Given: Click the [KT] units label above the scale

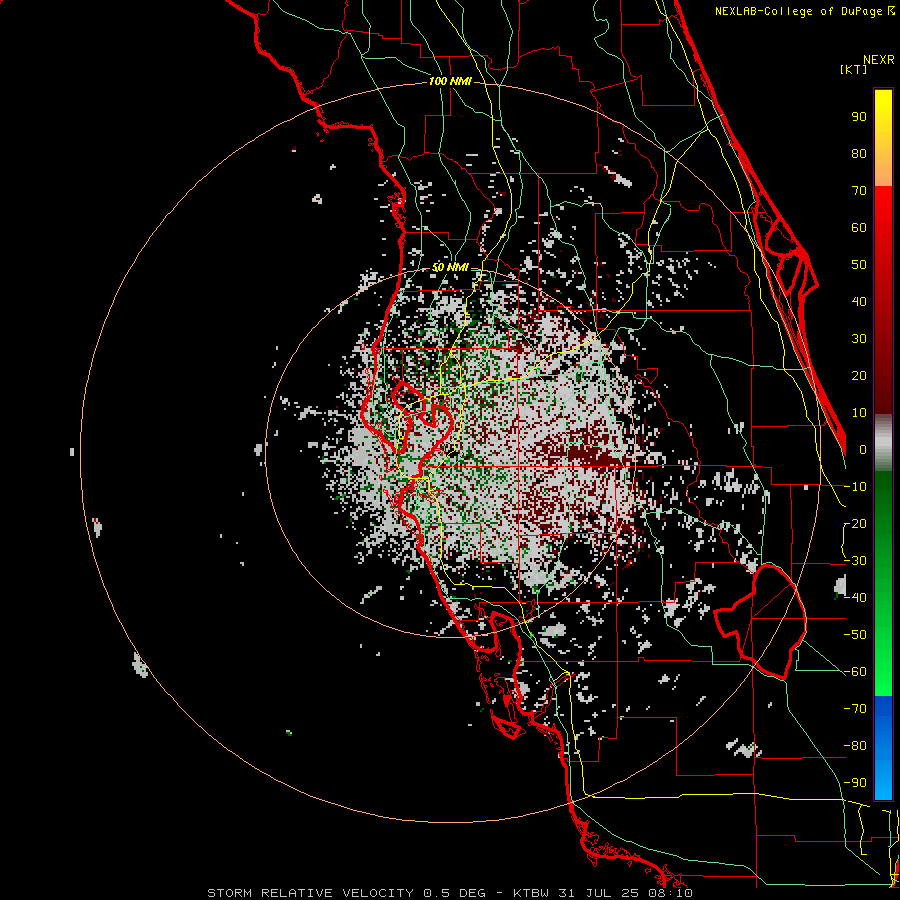Looking at the screenshot, I should [x=853, y=69].
